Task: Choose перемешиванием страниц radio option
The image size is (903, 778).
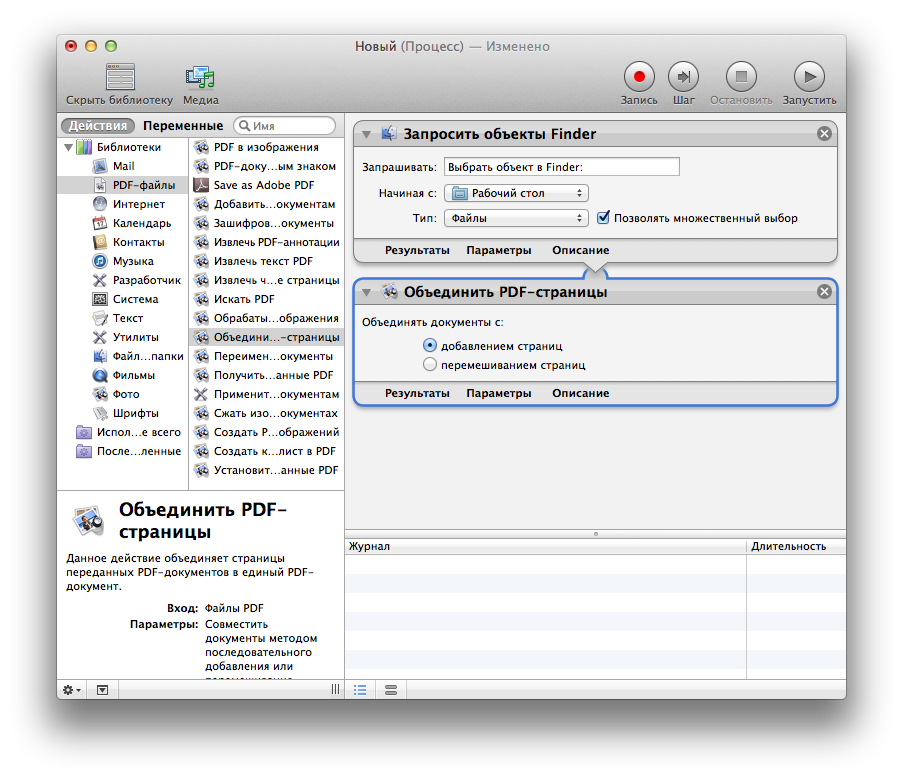Action: (x=430, y=365)
